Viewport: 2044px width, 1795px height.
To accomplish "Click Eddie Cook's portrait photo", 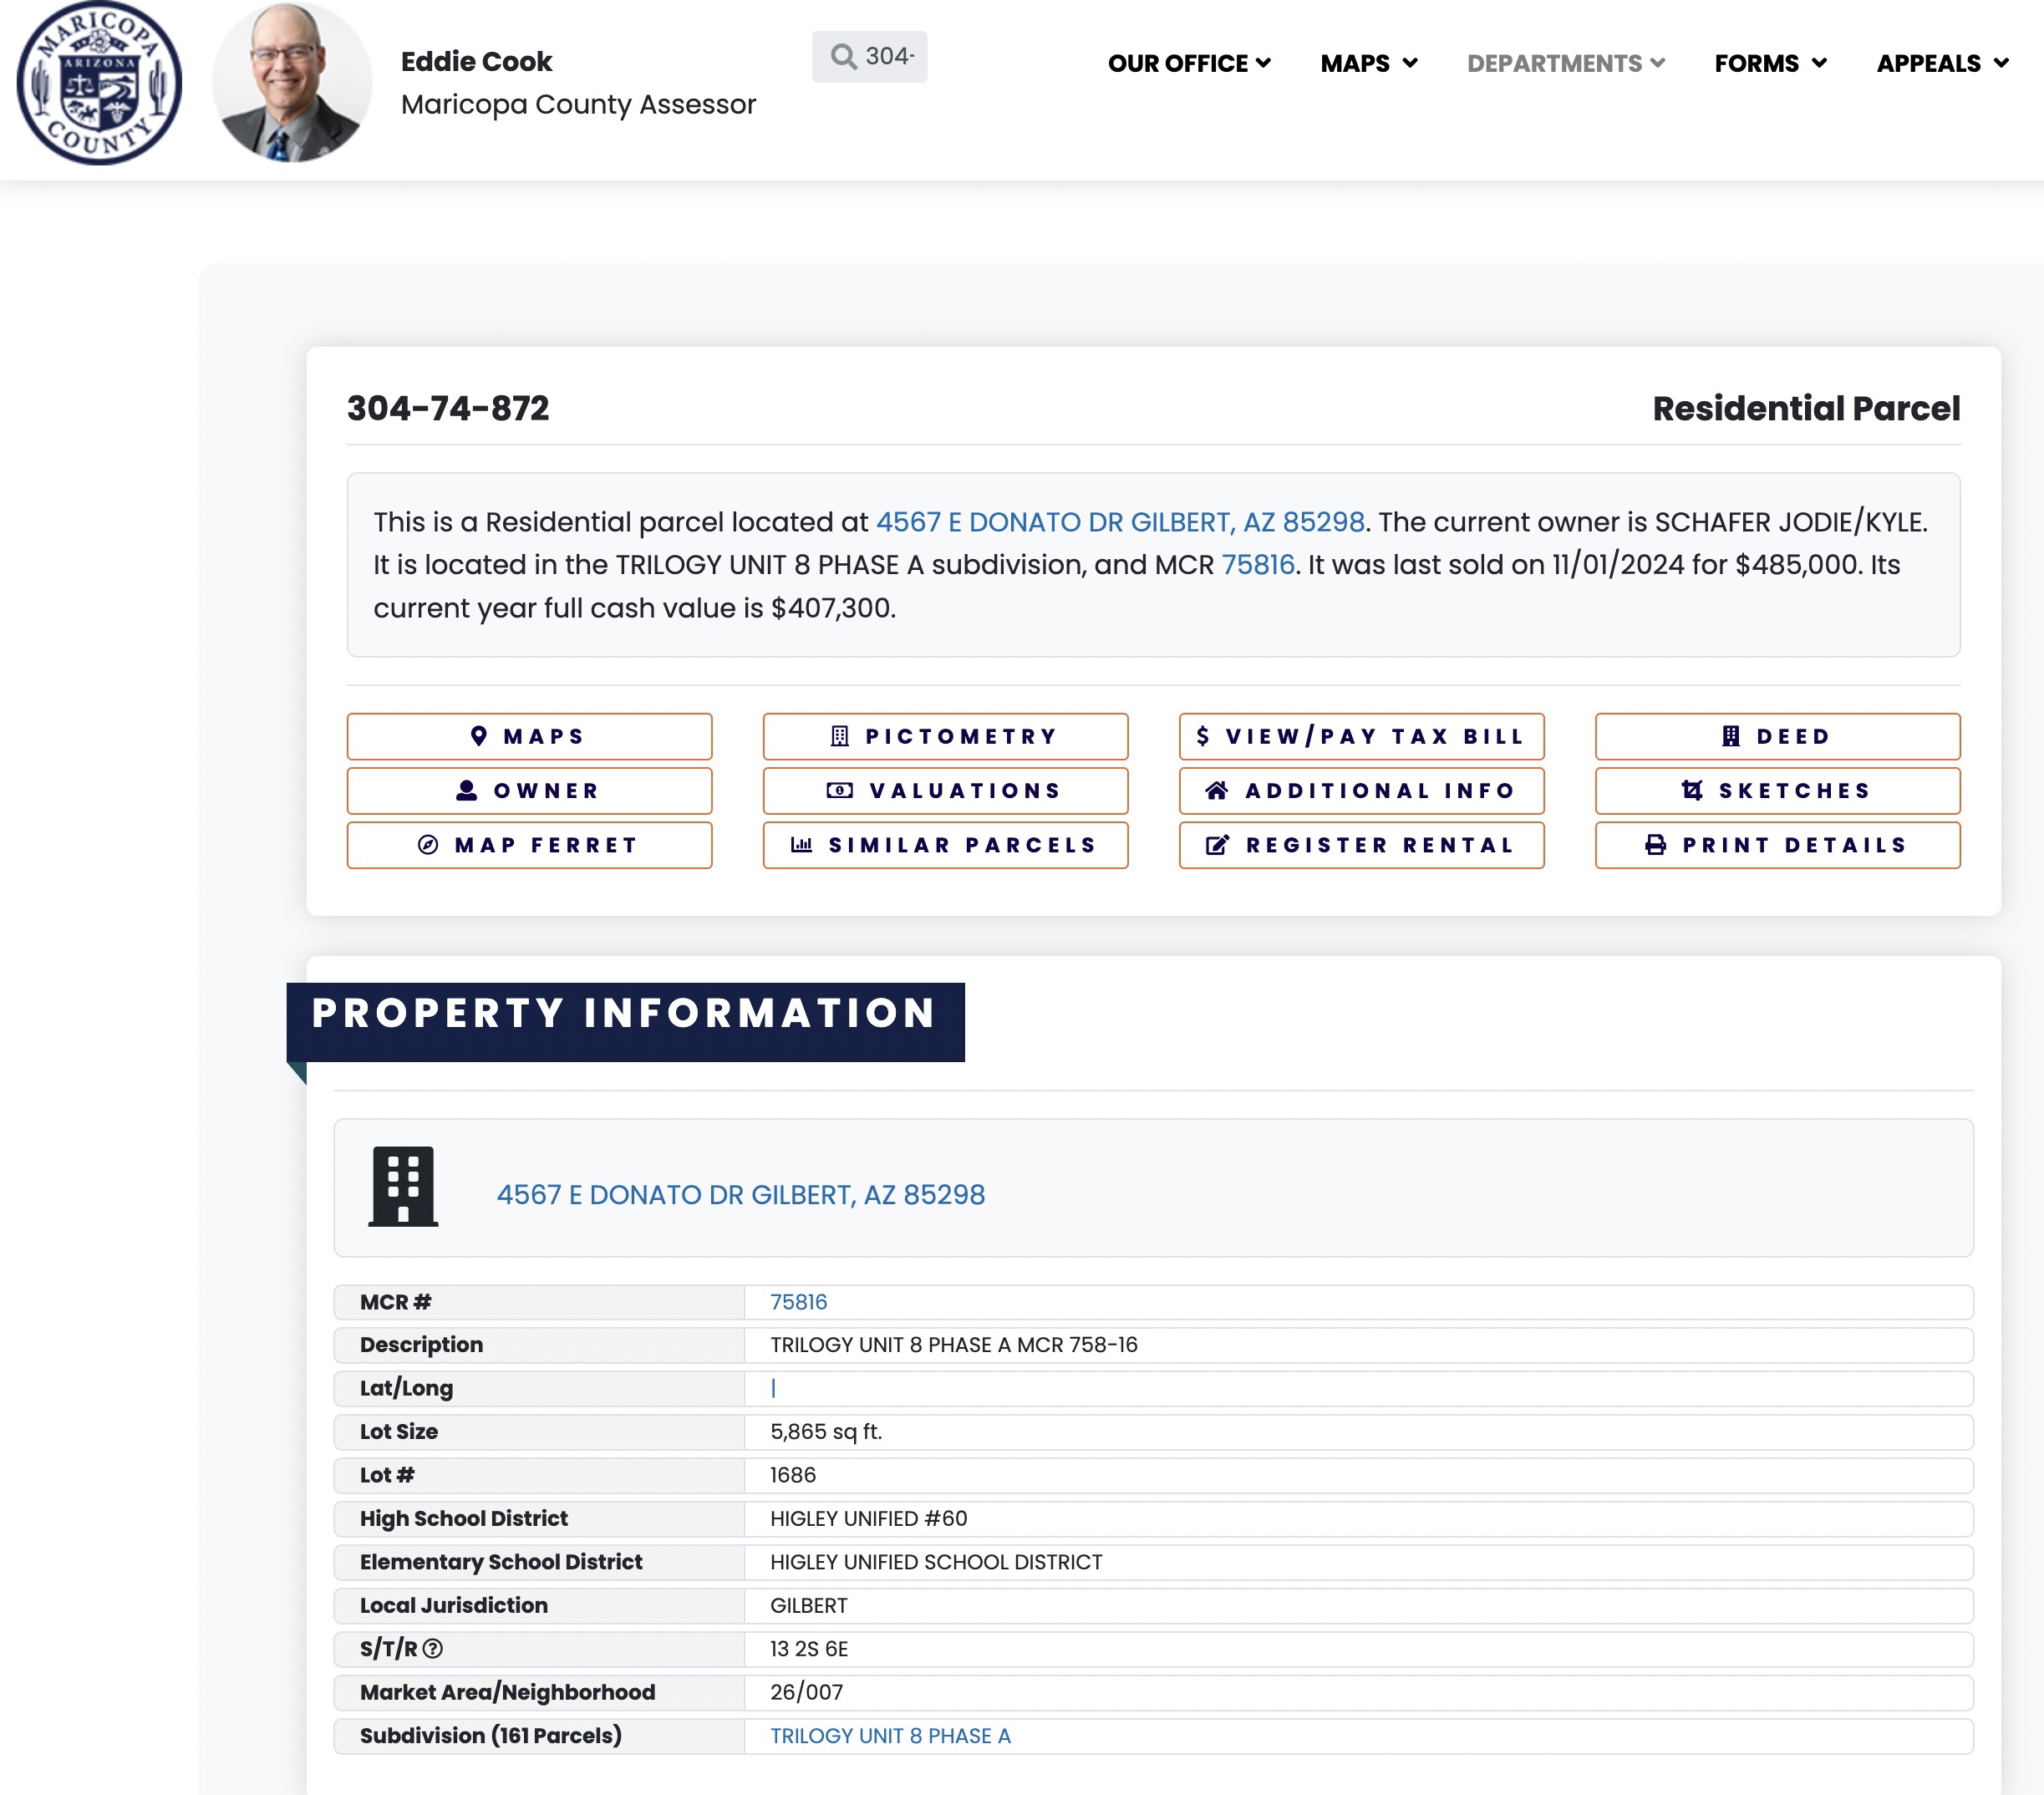I will [x=292, y=82].
